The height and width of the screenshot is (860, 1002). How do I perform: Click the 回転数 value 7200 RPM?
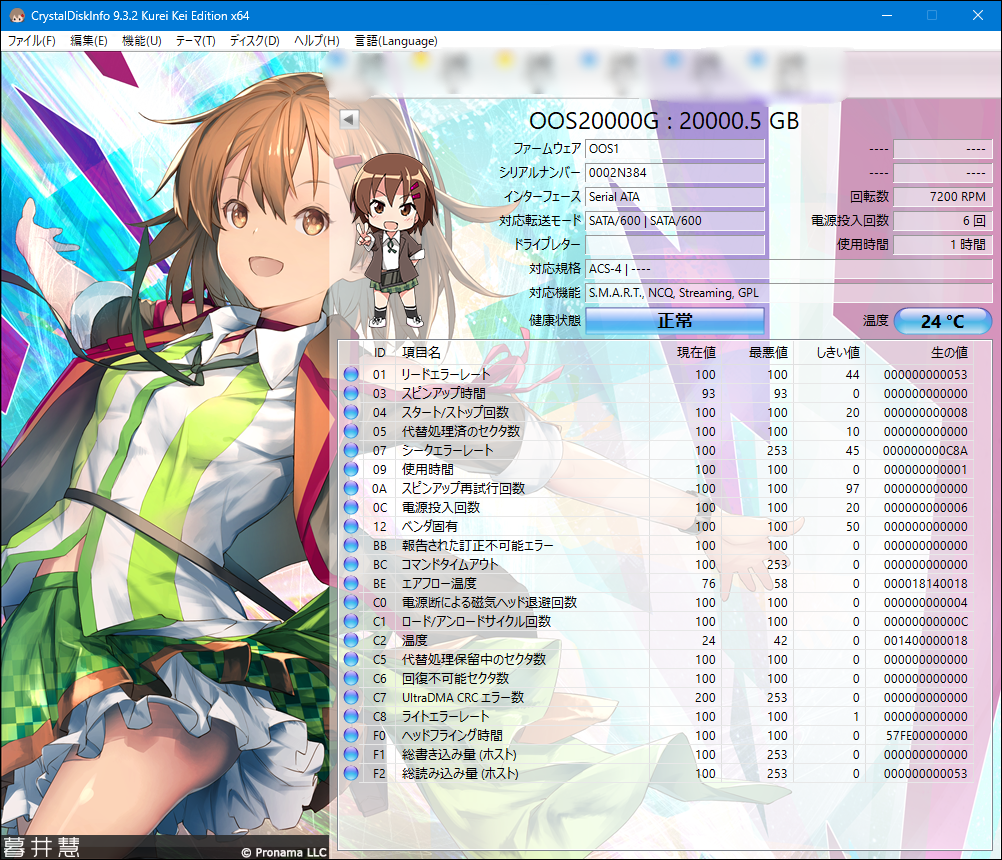(943, 197)
